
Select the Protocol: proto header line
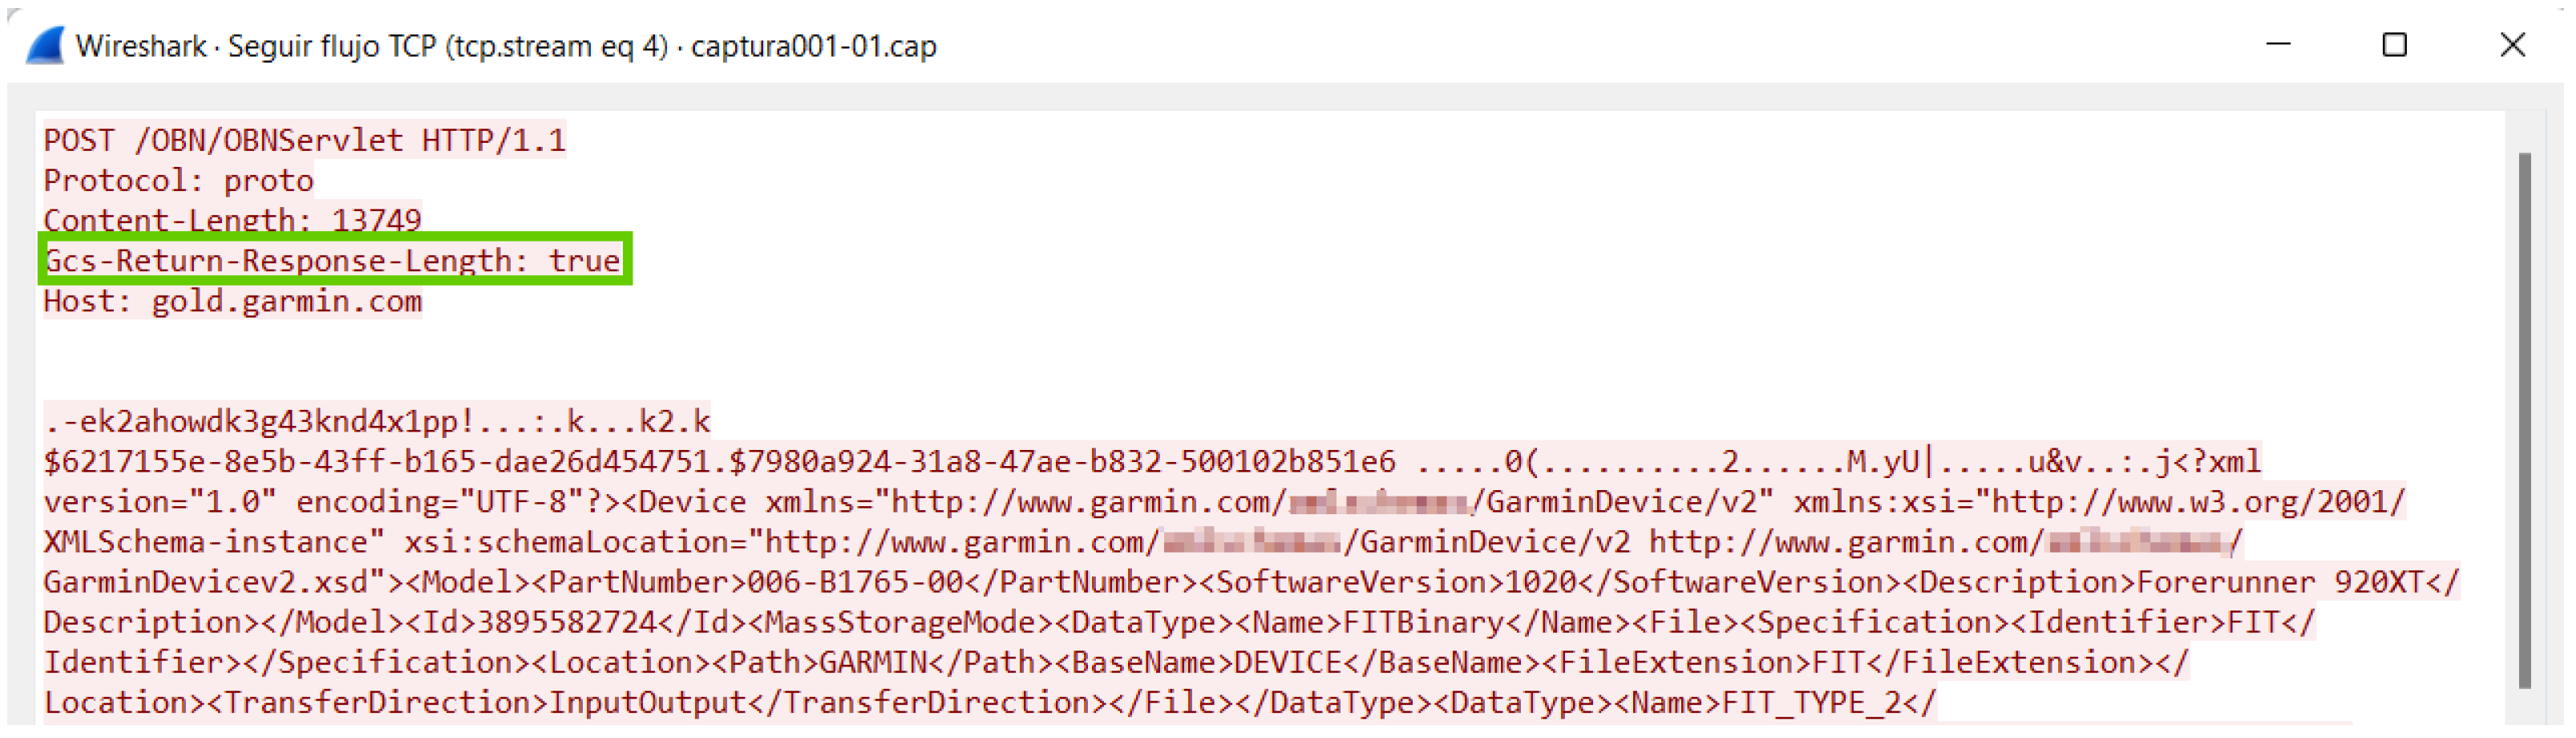click(x=178, y=181)
